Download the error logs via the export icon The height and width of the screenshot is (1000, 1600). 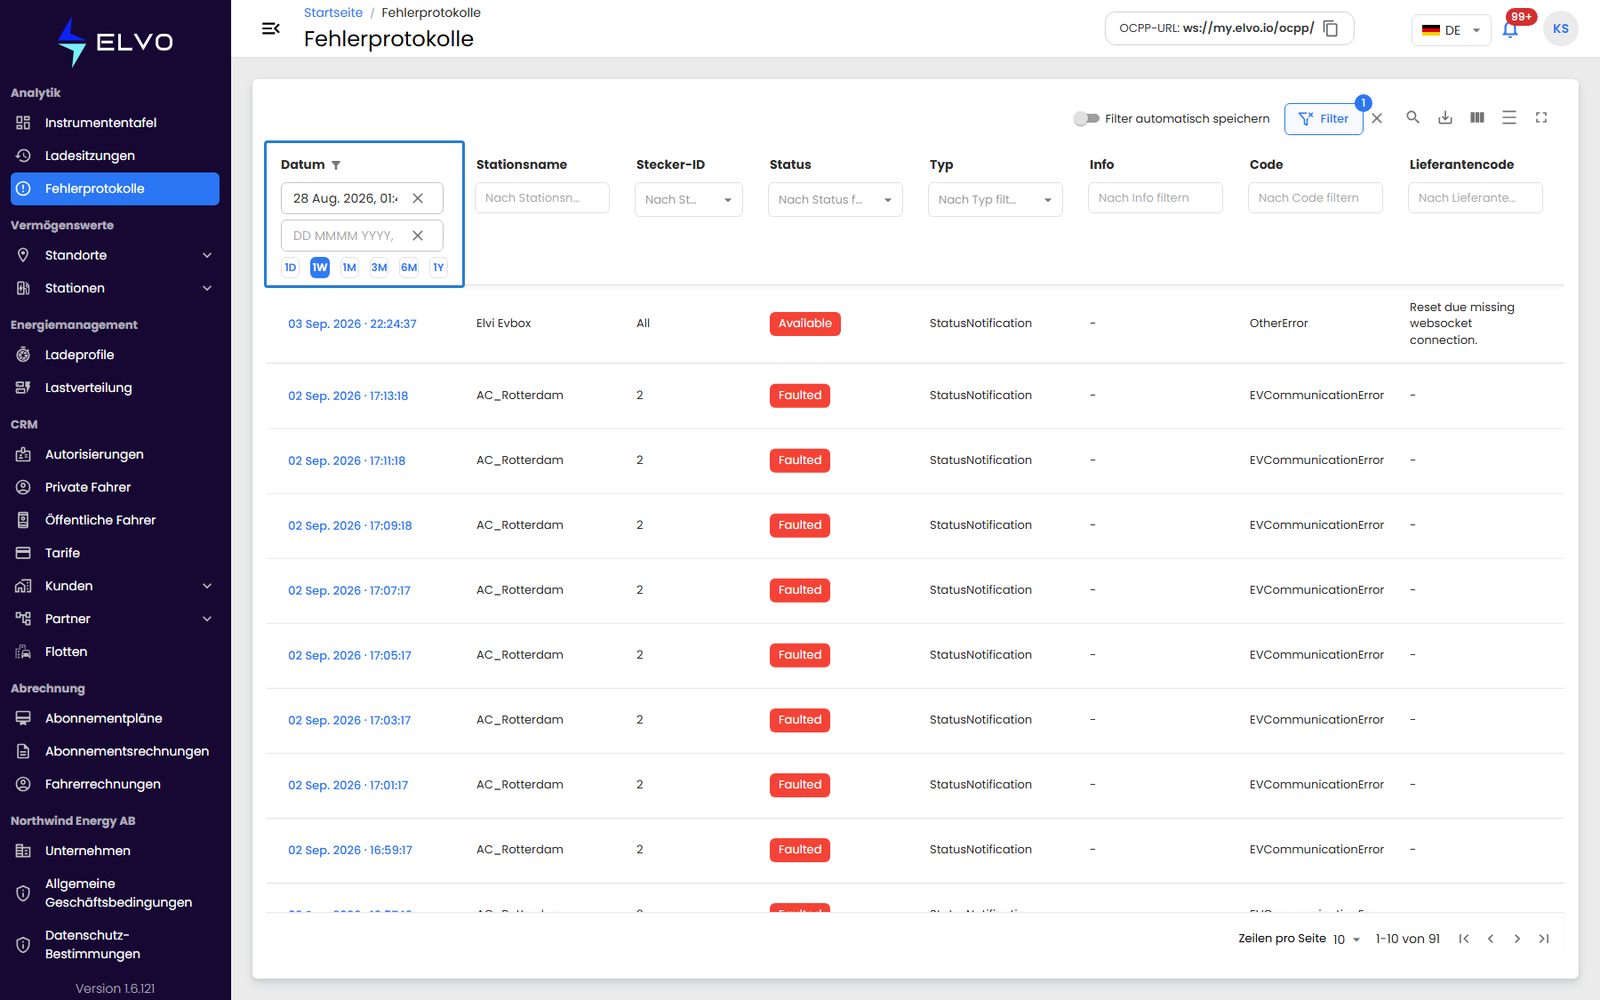click(x=1445, y=117)
